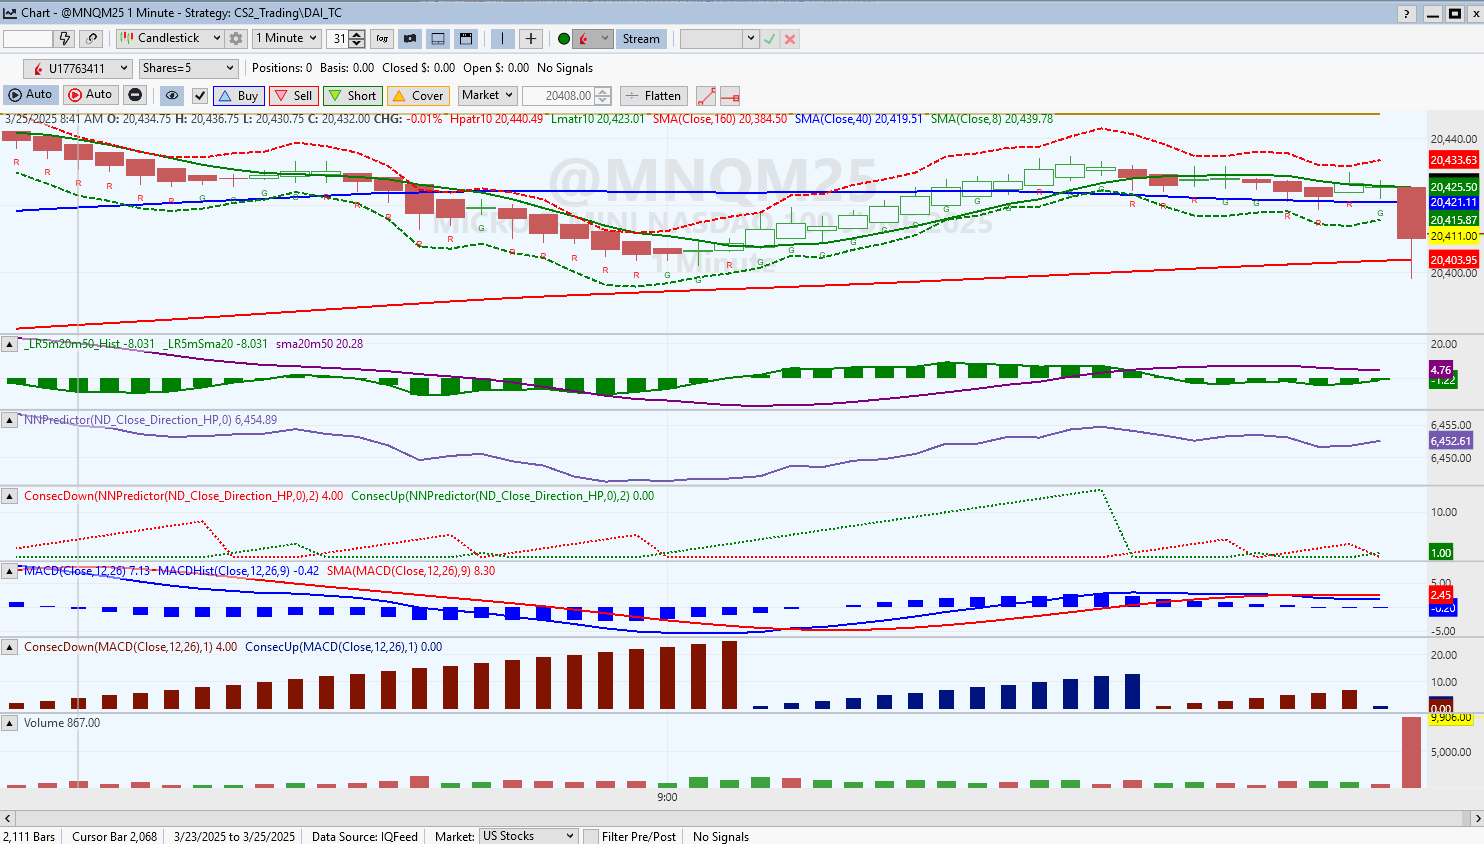The image size is (1484, 844).
Task: Click the lightning bolt symbol lookup icon
Action: [x=65, y=39]
